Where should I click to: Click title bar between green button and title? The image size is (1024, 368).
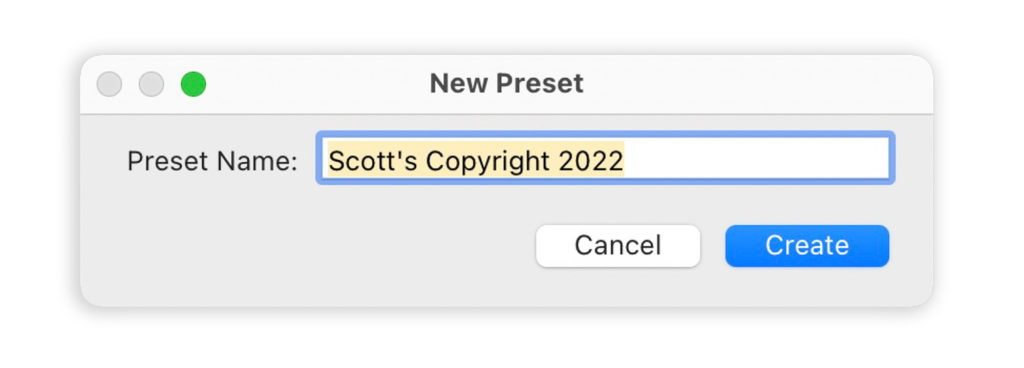pyautogui.click(x=317, y=84)
